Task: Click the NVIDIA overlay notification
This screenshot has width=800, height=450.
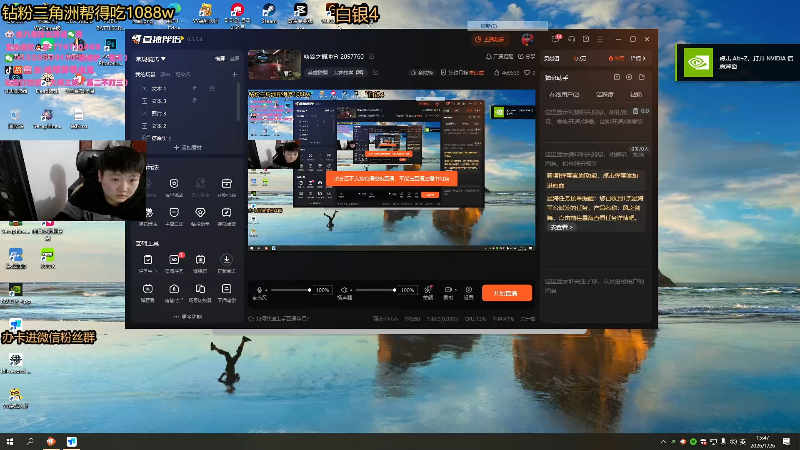Action: [738, 62]
